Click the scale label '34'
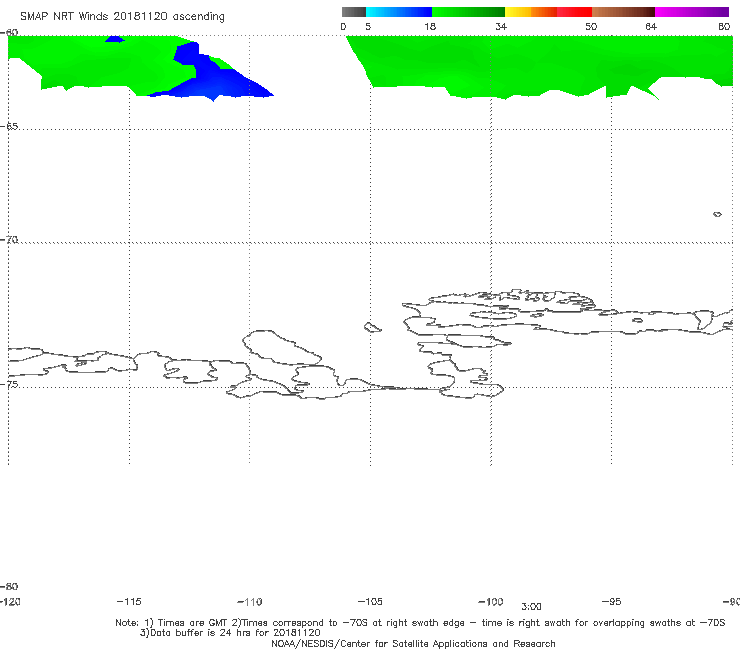The height and width of the screenshot is (650, 740). pyautogui.click(x=501, y=26)
